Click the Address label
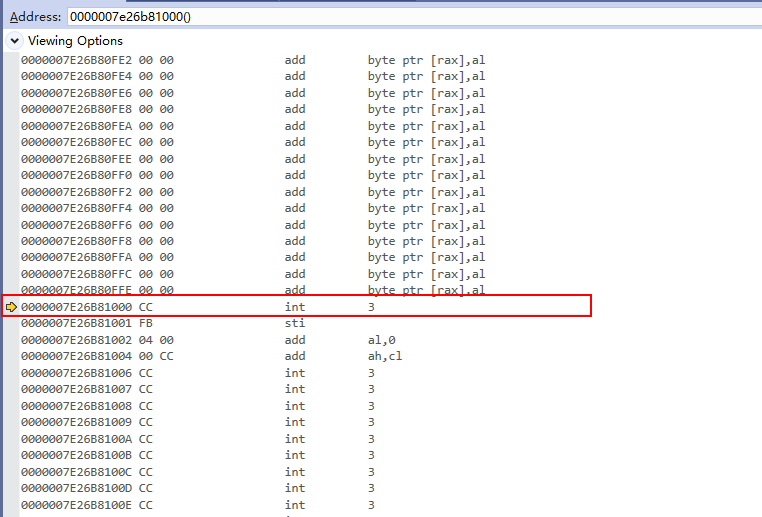762x517 pixels. [x=35, y=17]
